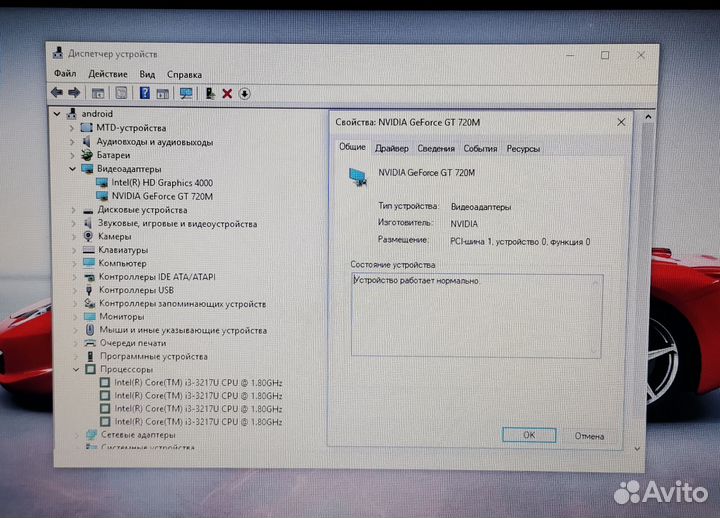This screenshot has height=518, width=720.
Task: Collapse the Процессоры category
Action: coord(72,369)
